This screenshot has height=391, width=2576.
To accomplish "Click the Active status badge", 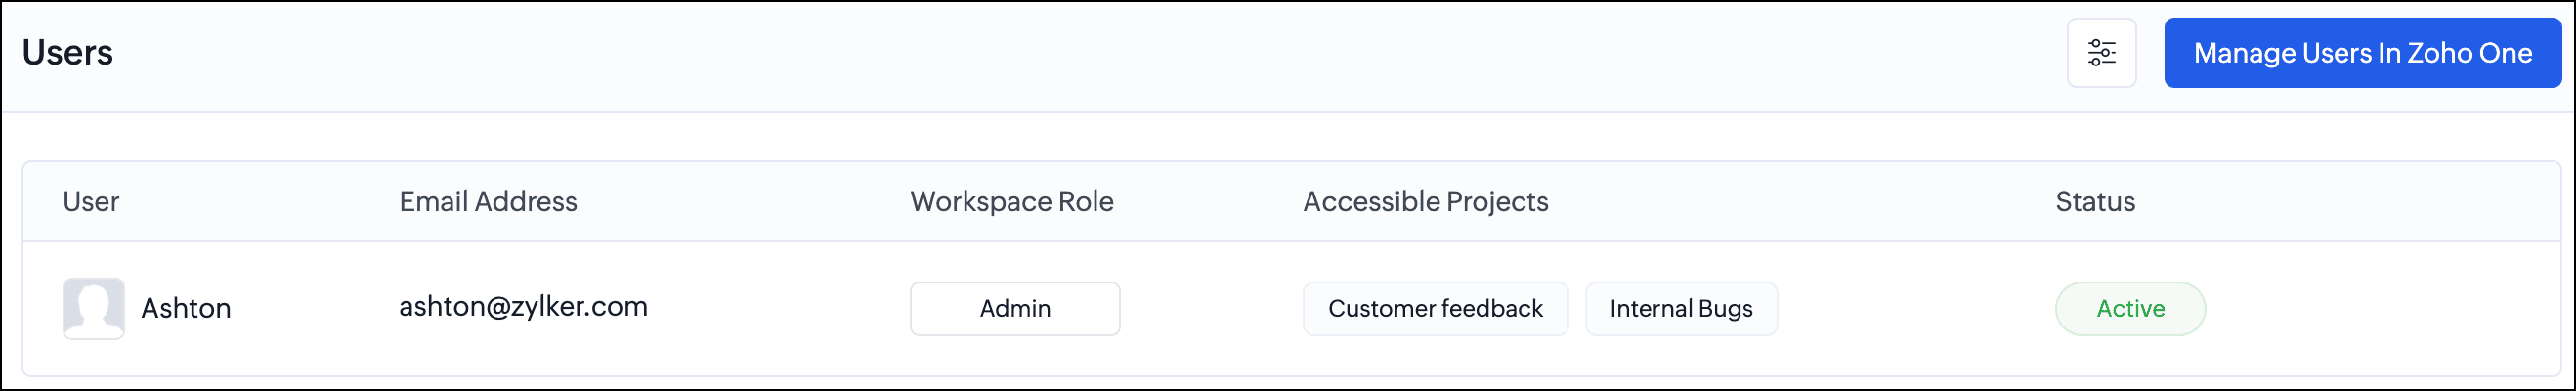I will [2129, 308].
